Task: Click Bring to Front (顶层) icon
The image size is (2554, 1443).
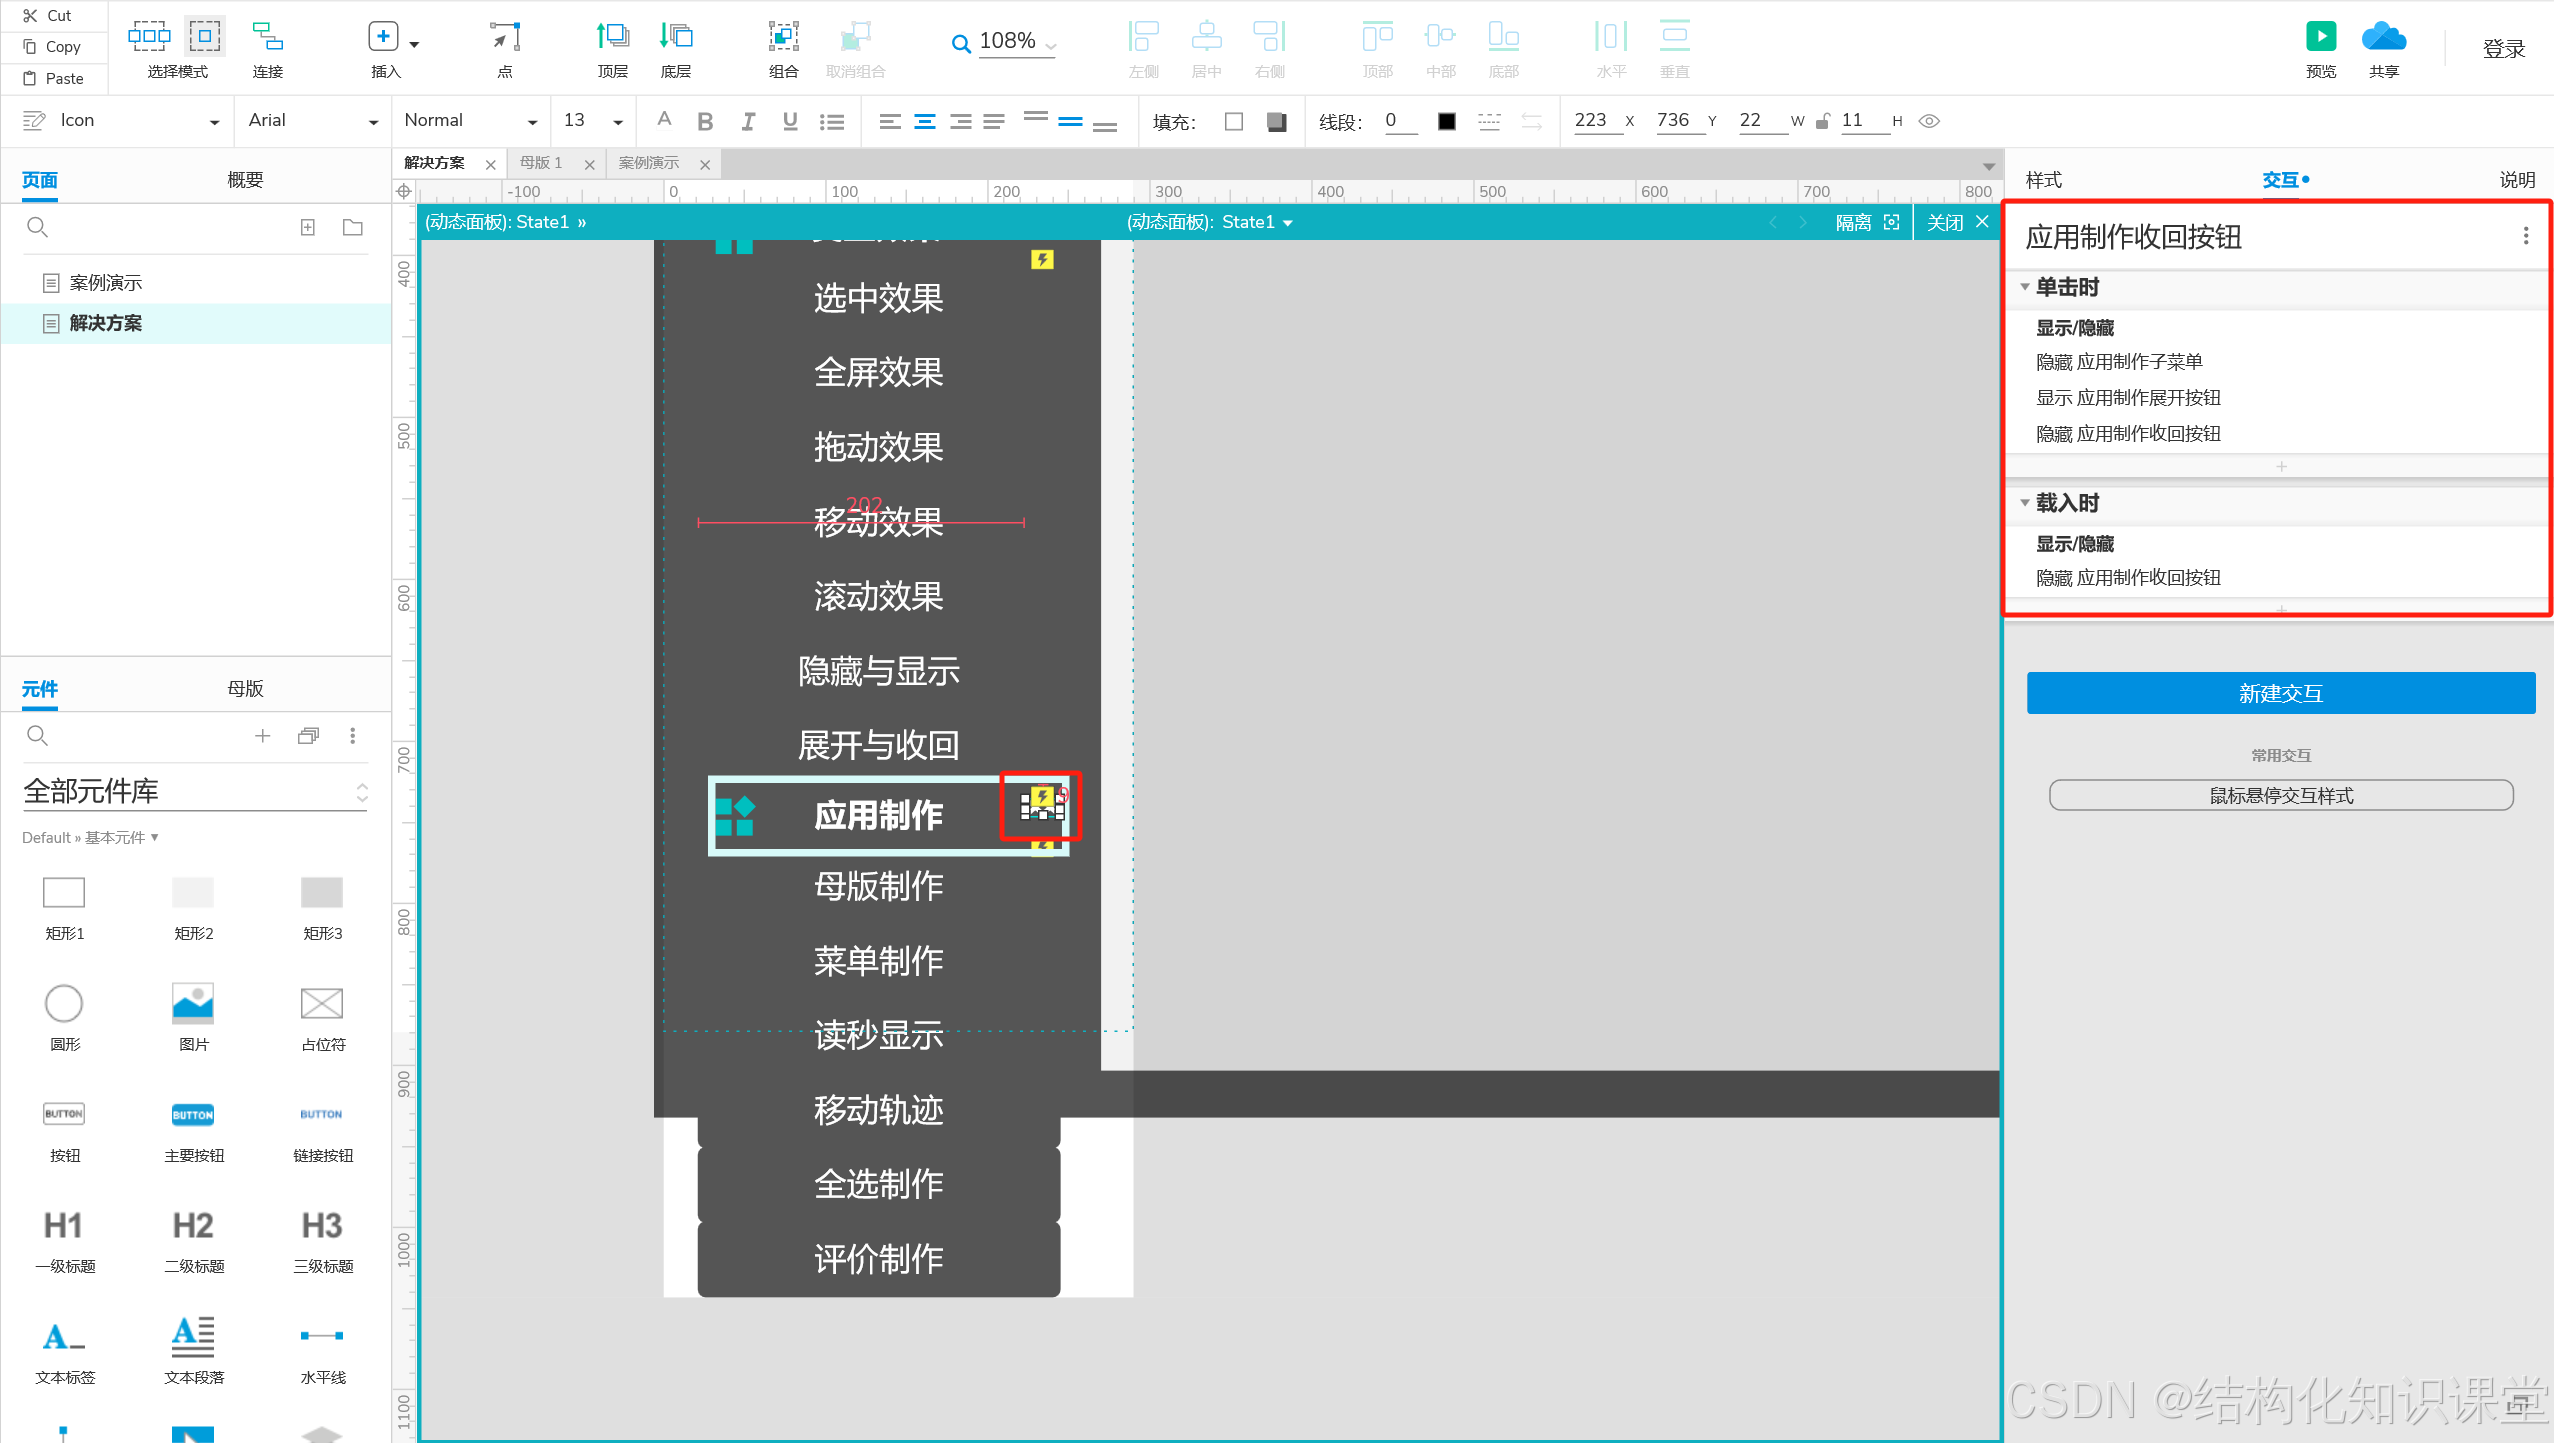Action: (x=612, y=37)
